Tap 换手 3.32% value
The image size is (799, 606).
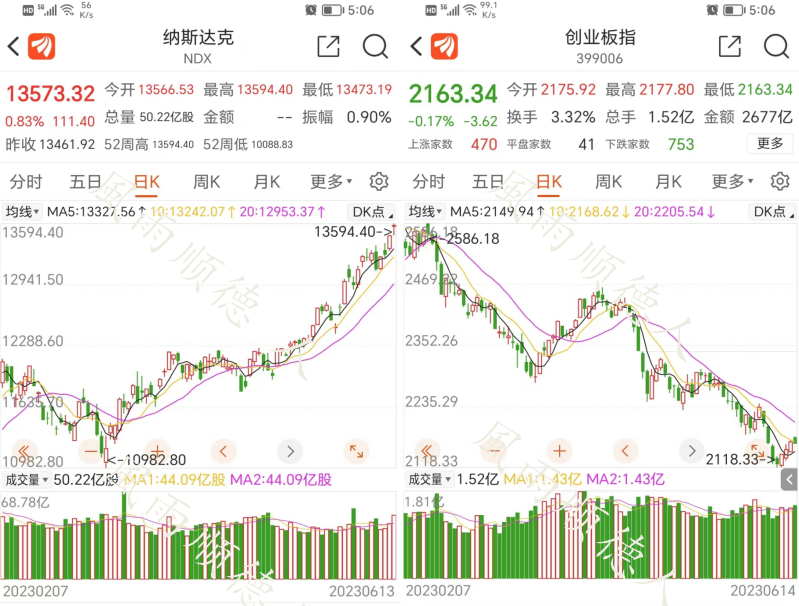coord(573,117)
